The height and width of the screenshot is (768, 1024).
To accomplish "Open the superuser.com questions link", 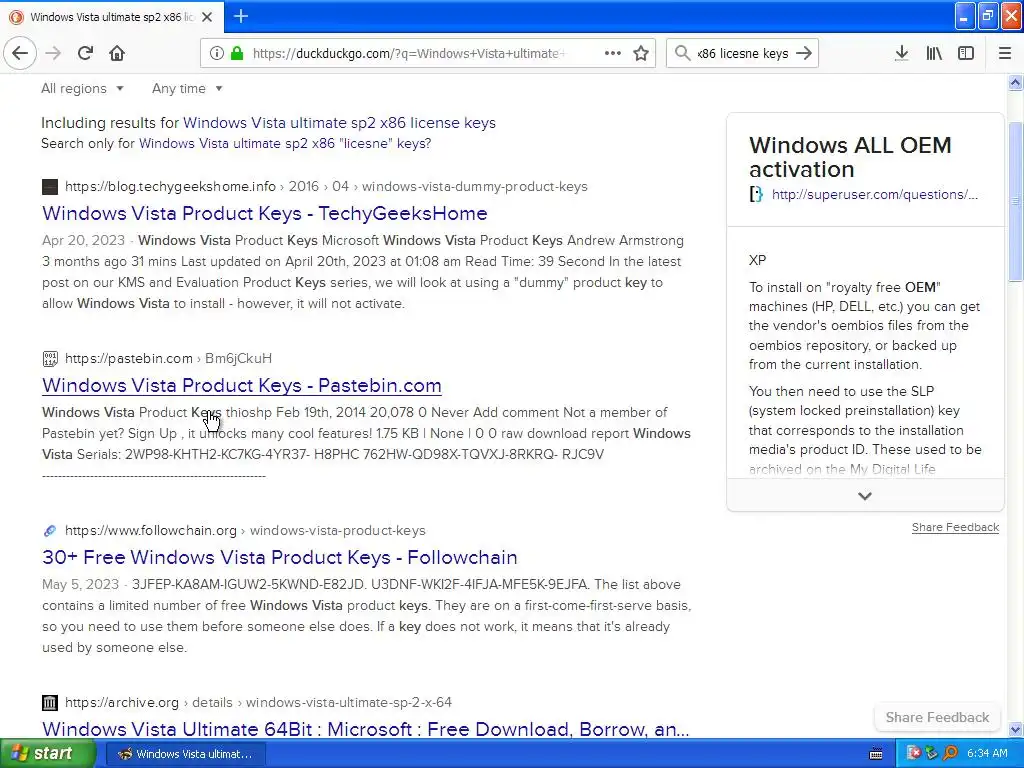I will 874,194.
